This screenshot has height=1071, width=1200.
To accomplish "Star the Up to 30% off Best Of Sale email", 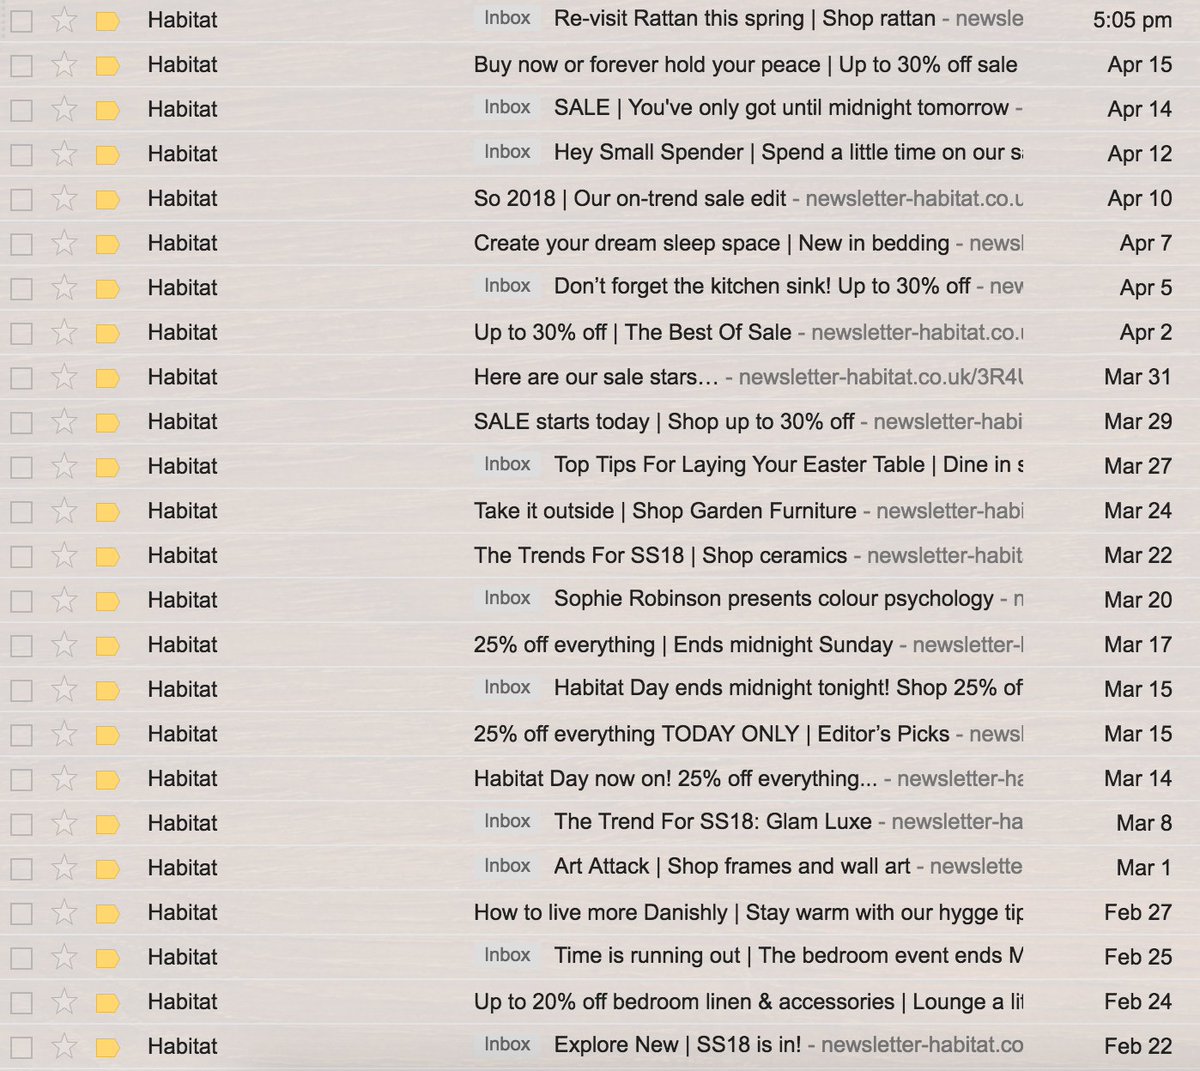I will click(64, 333).
